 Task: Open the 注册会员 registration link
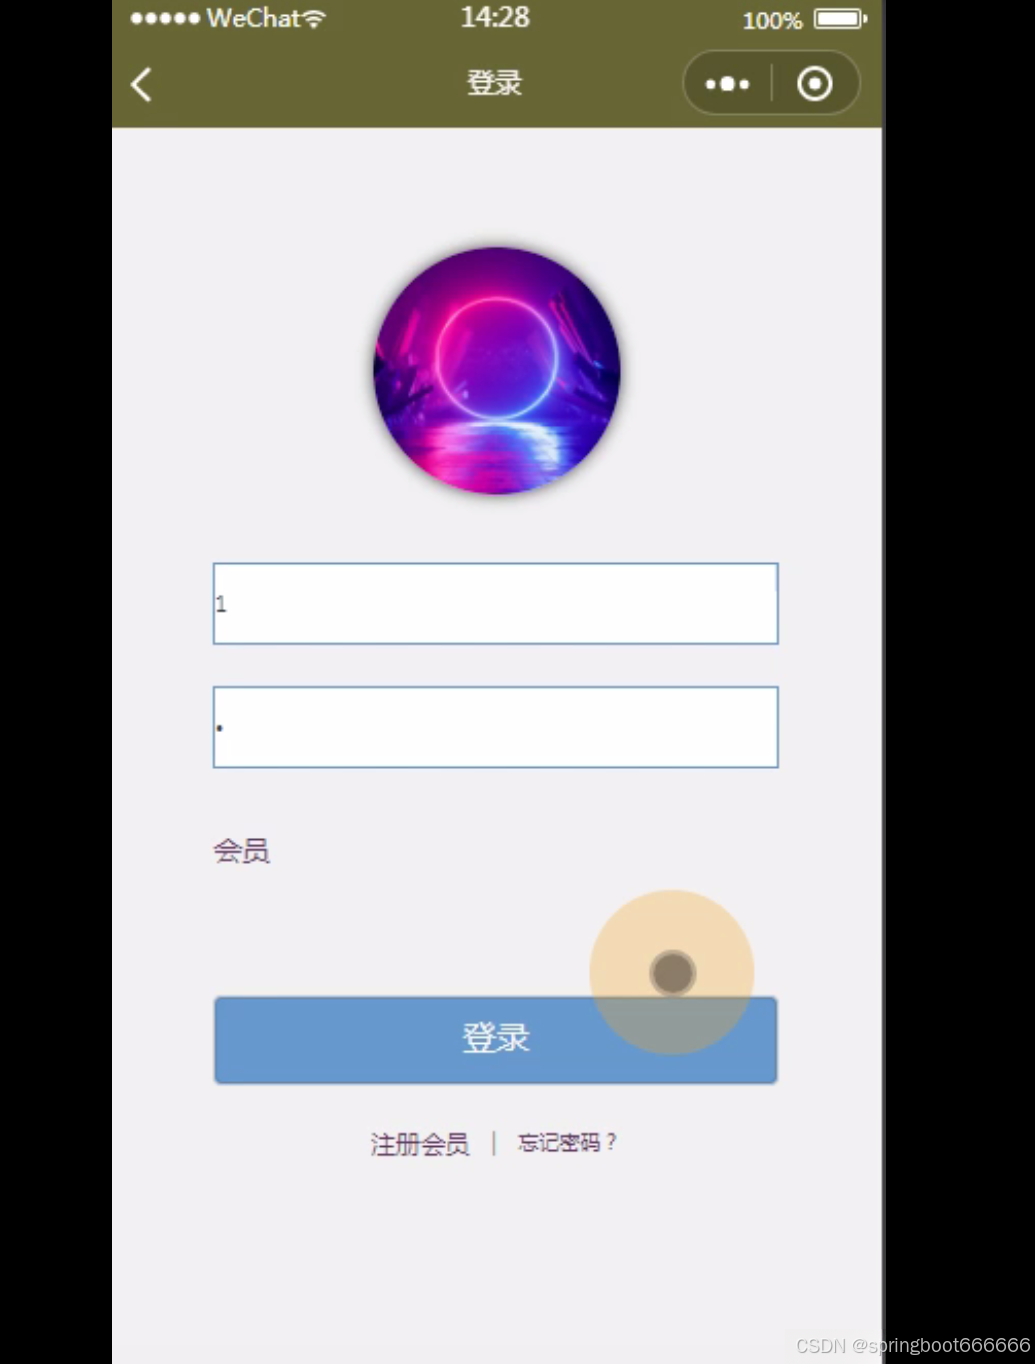point(420,1144)
